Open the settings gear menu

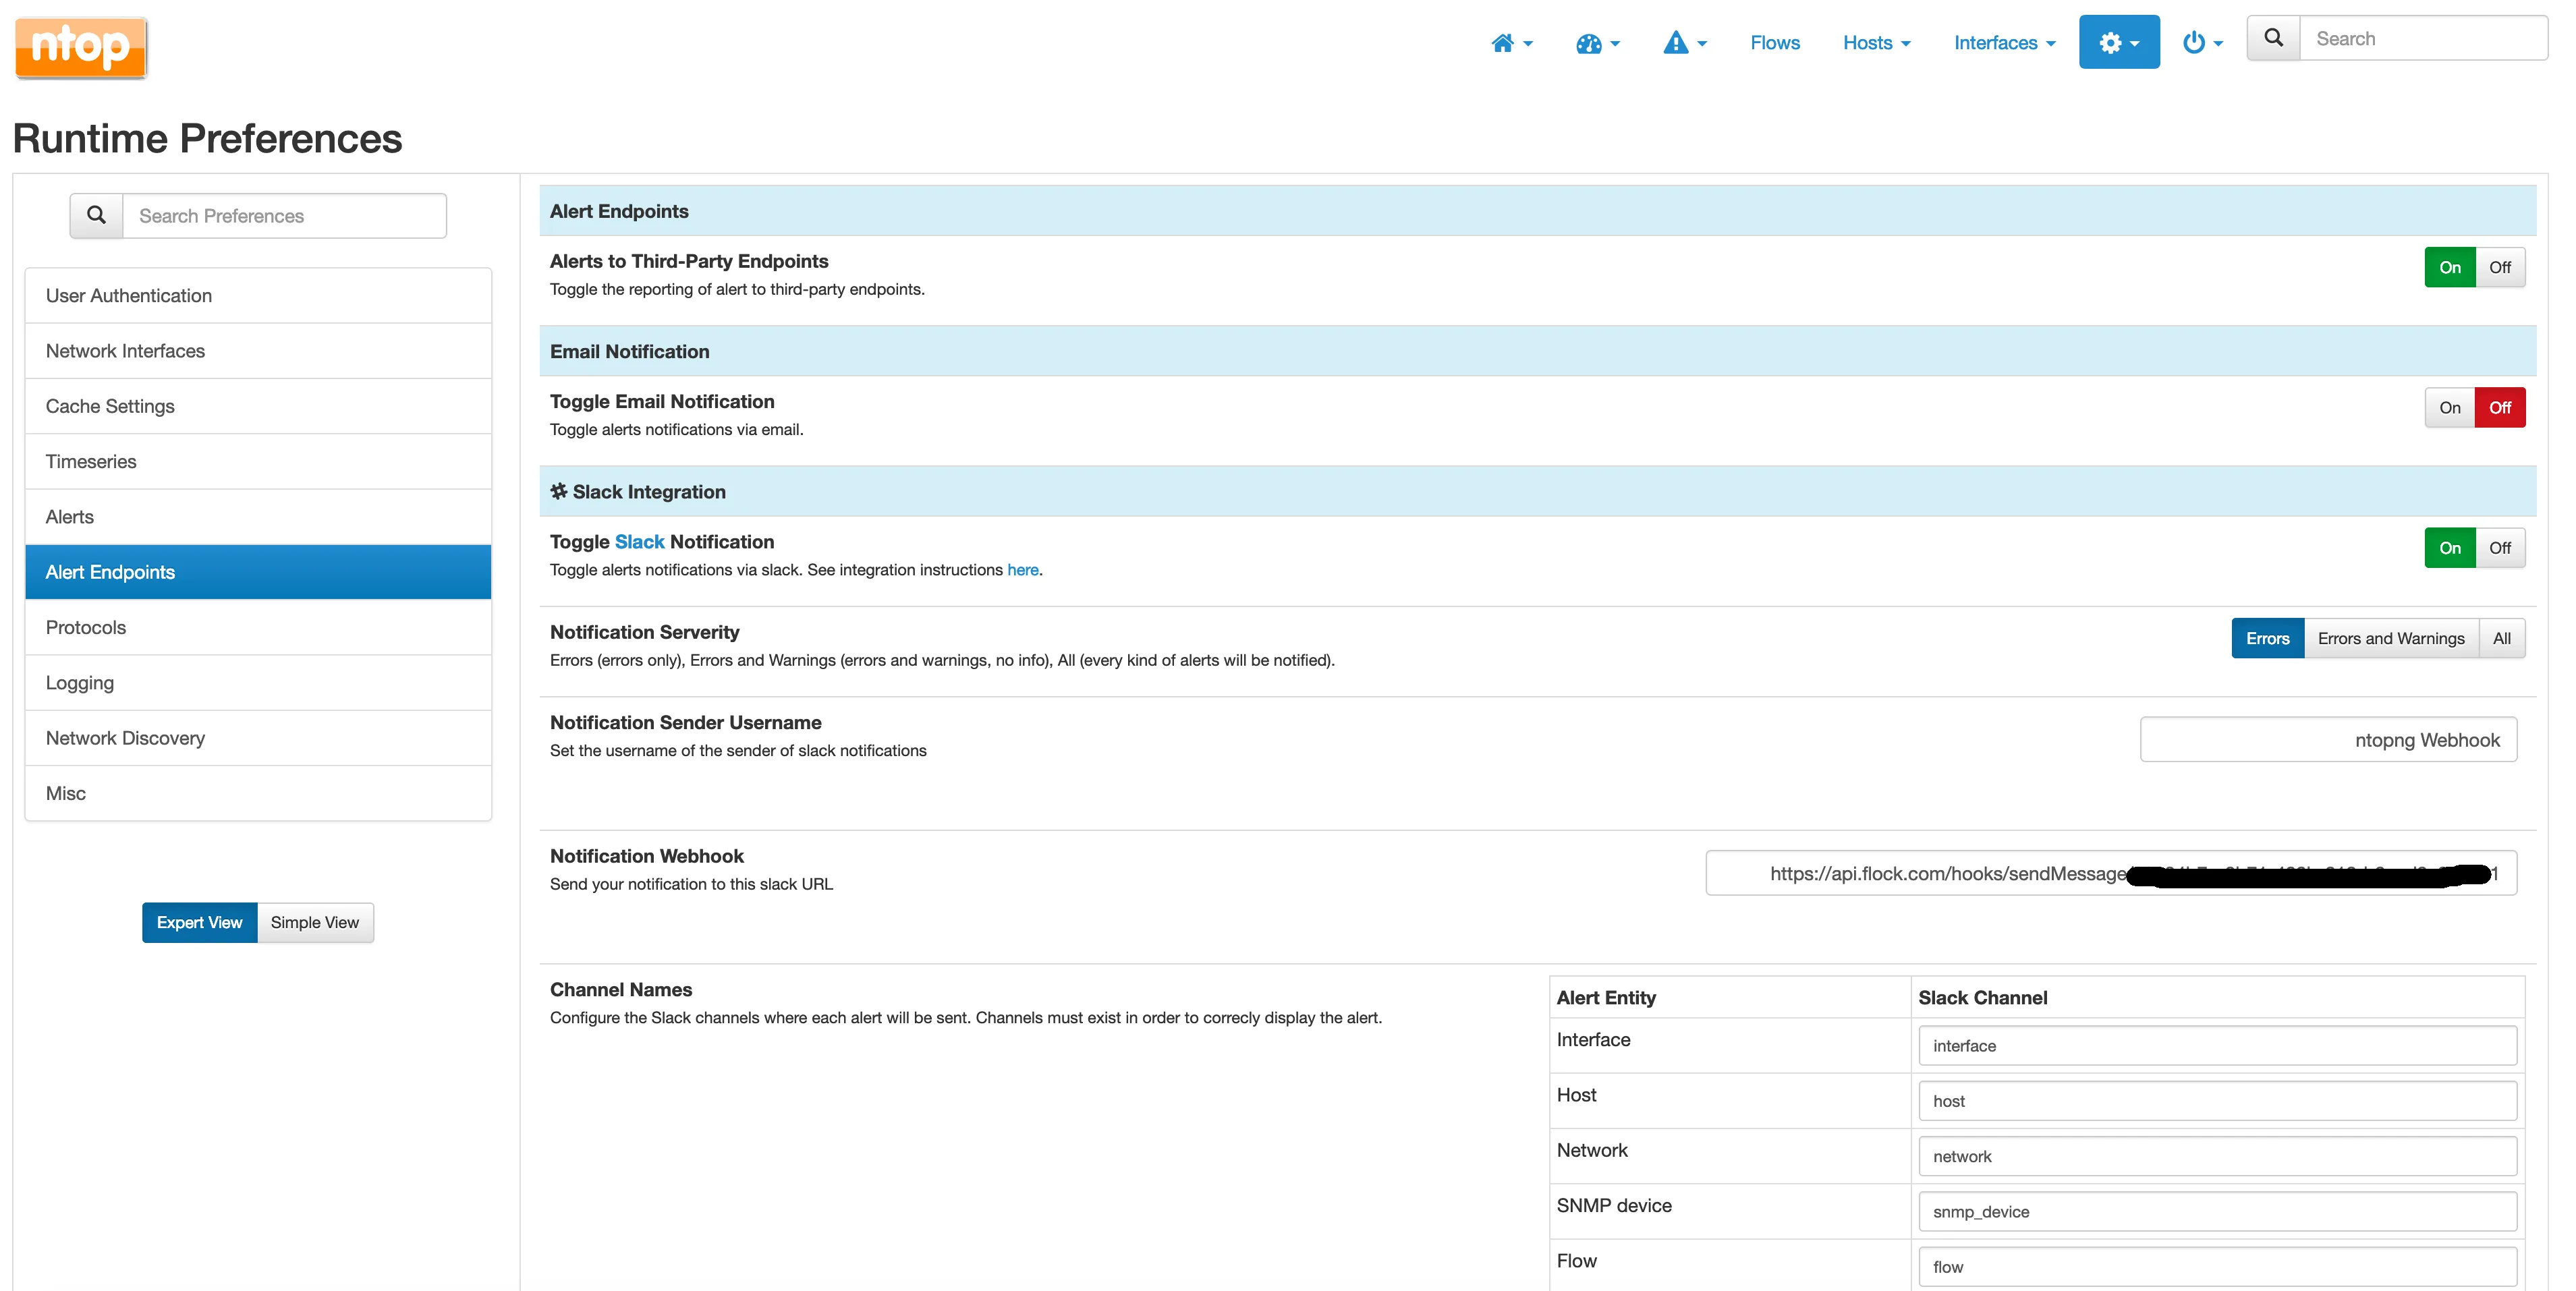(x=2118, y=42)
